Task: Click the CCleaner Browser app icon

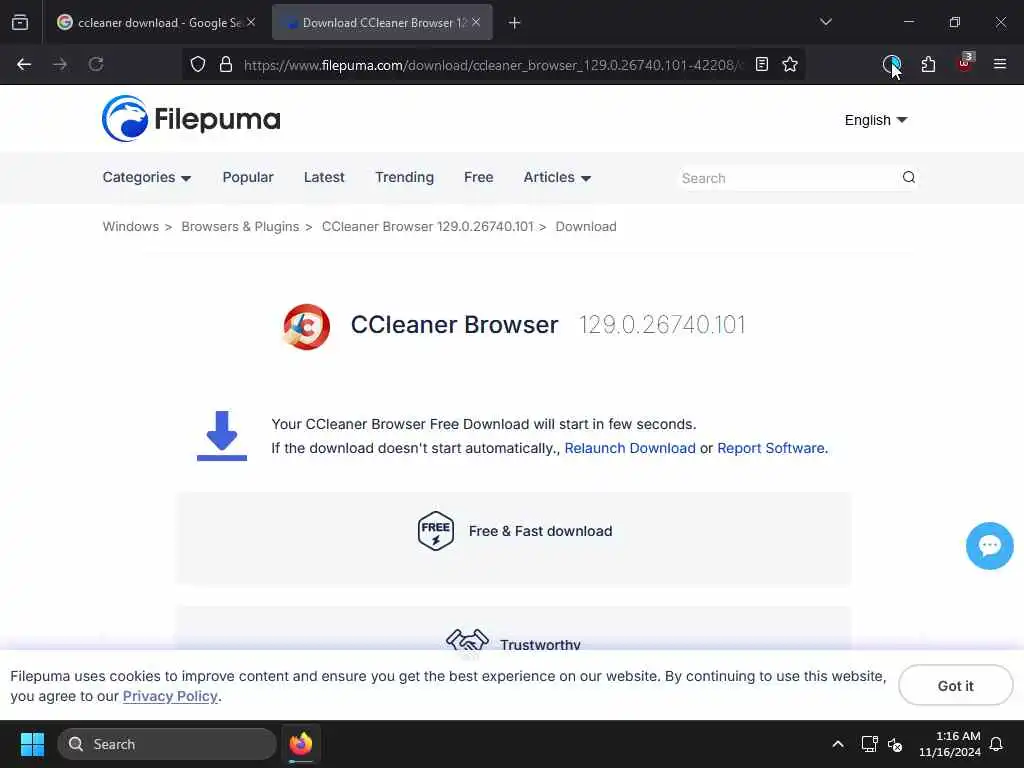Action: (306, 327)
